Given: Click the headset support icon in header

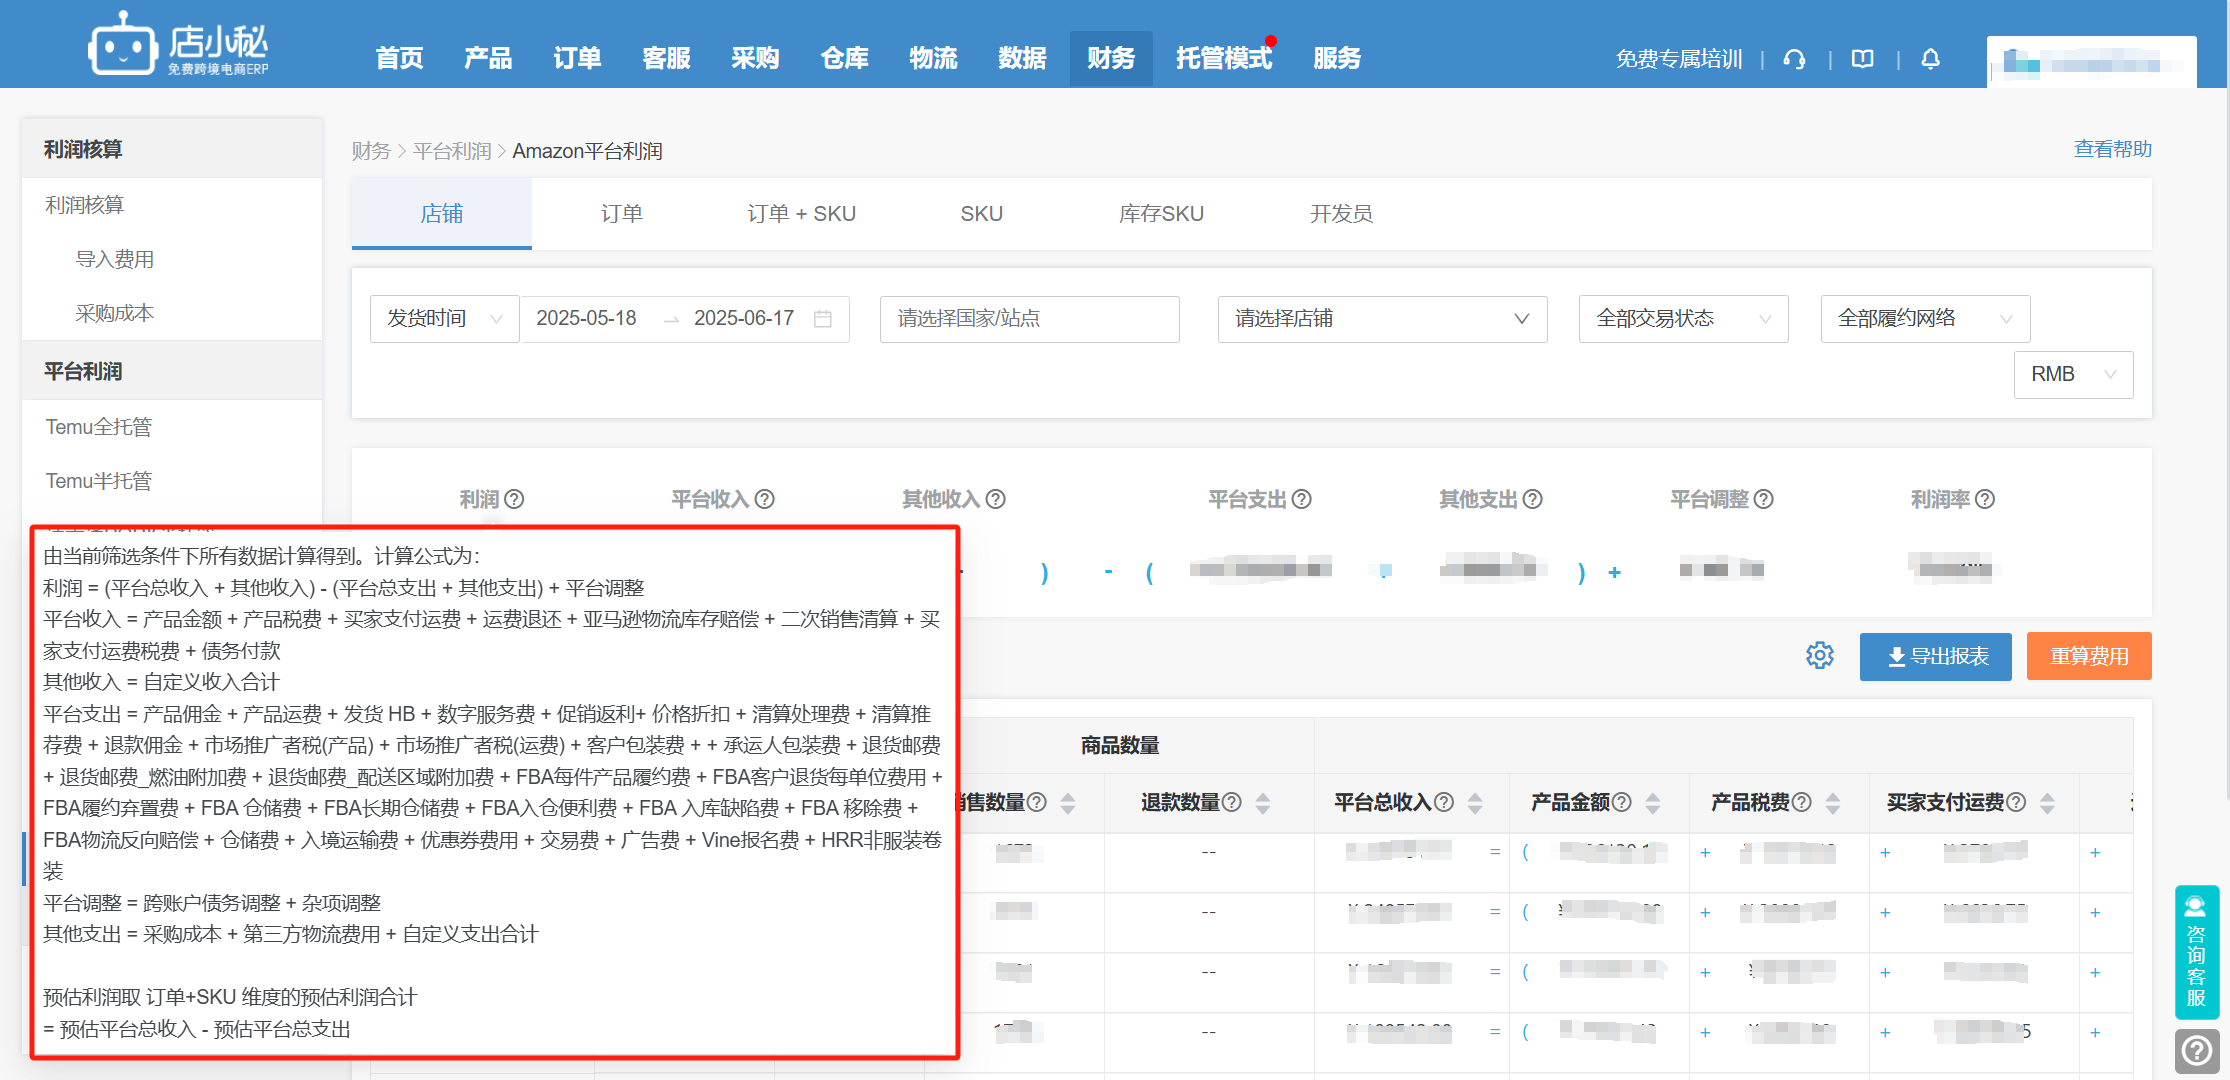Looking at the screenshot, I should point(1794,59).
